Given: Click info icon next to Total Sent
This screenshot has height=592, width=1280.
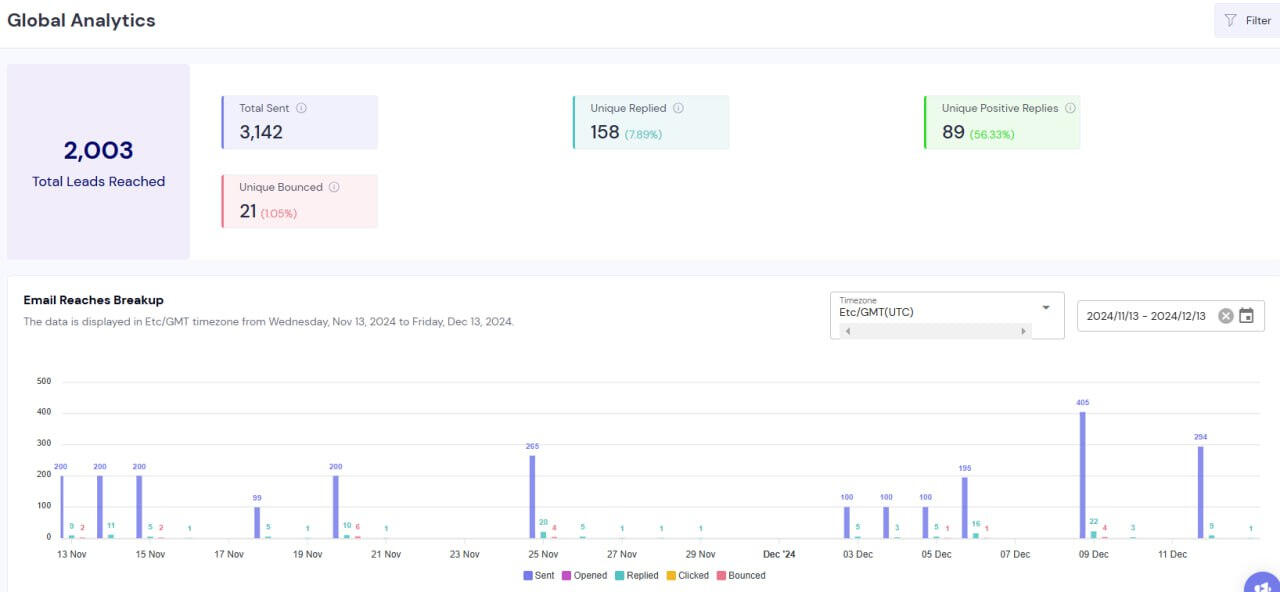Looking at the screenshot, I should pos(301,108).
